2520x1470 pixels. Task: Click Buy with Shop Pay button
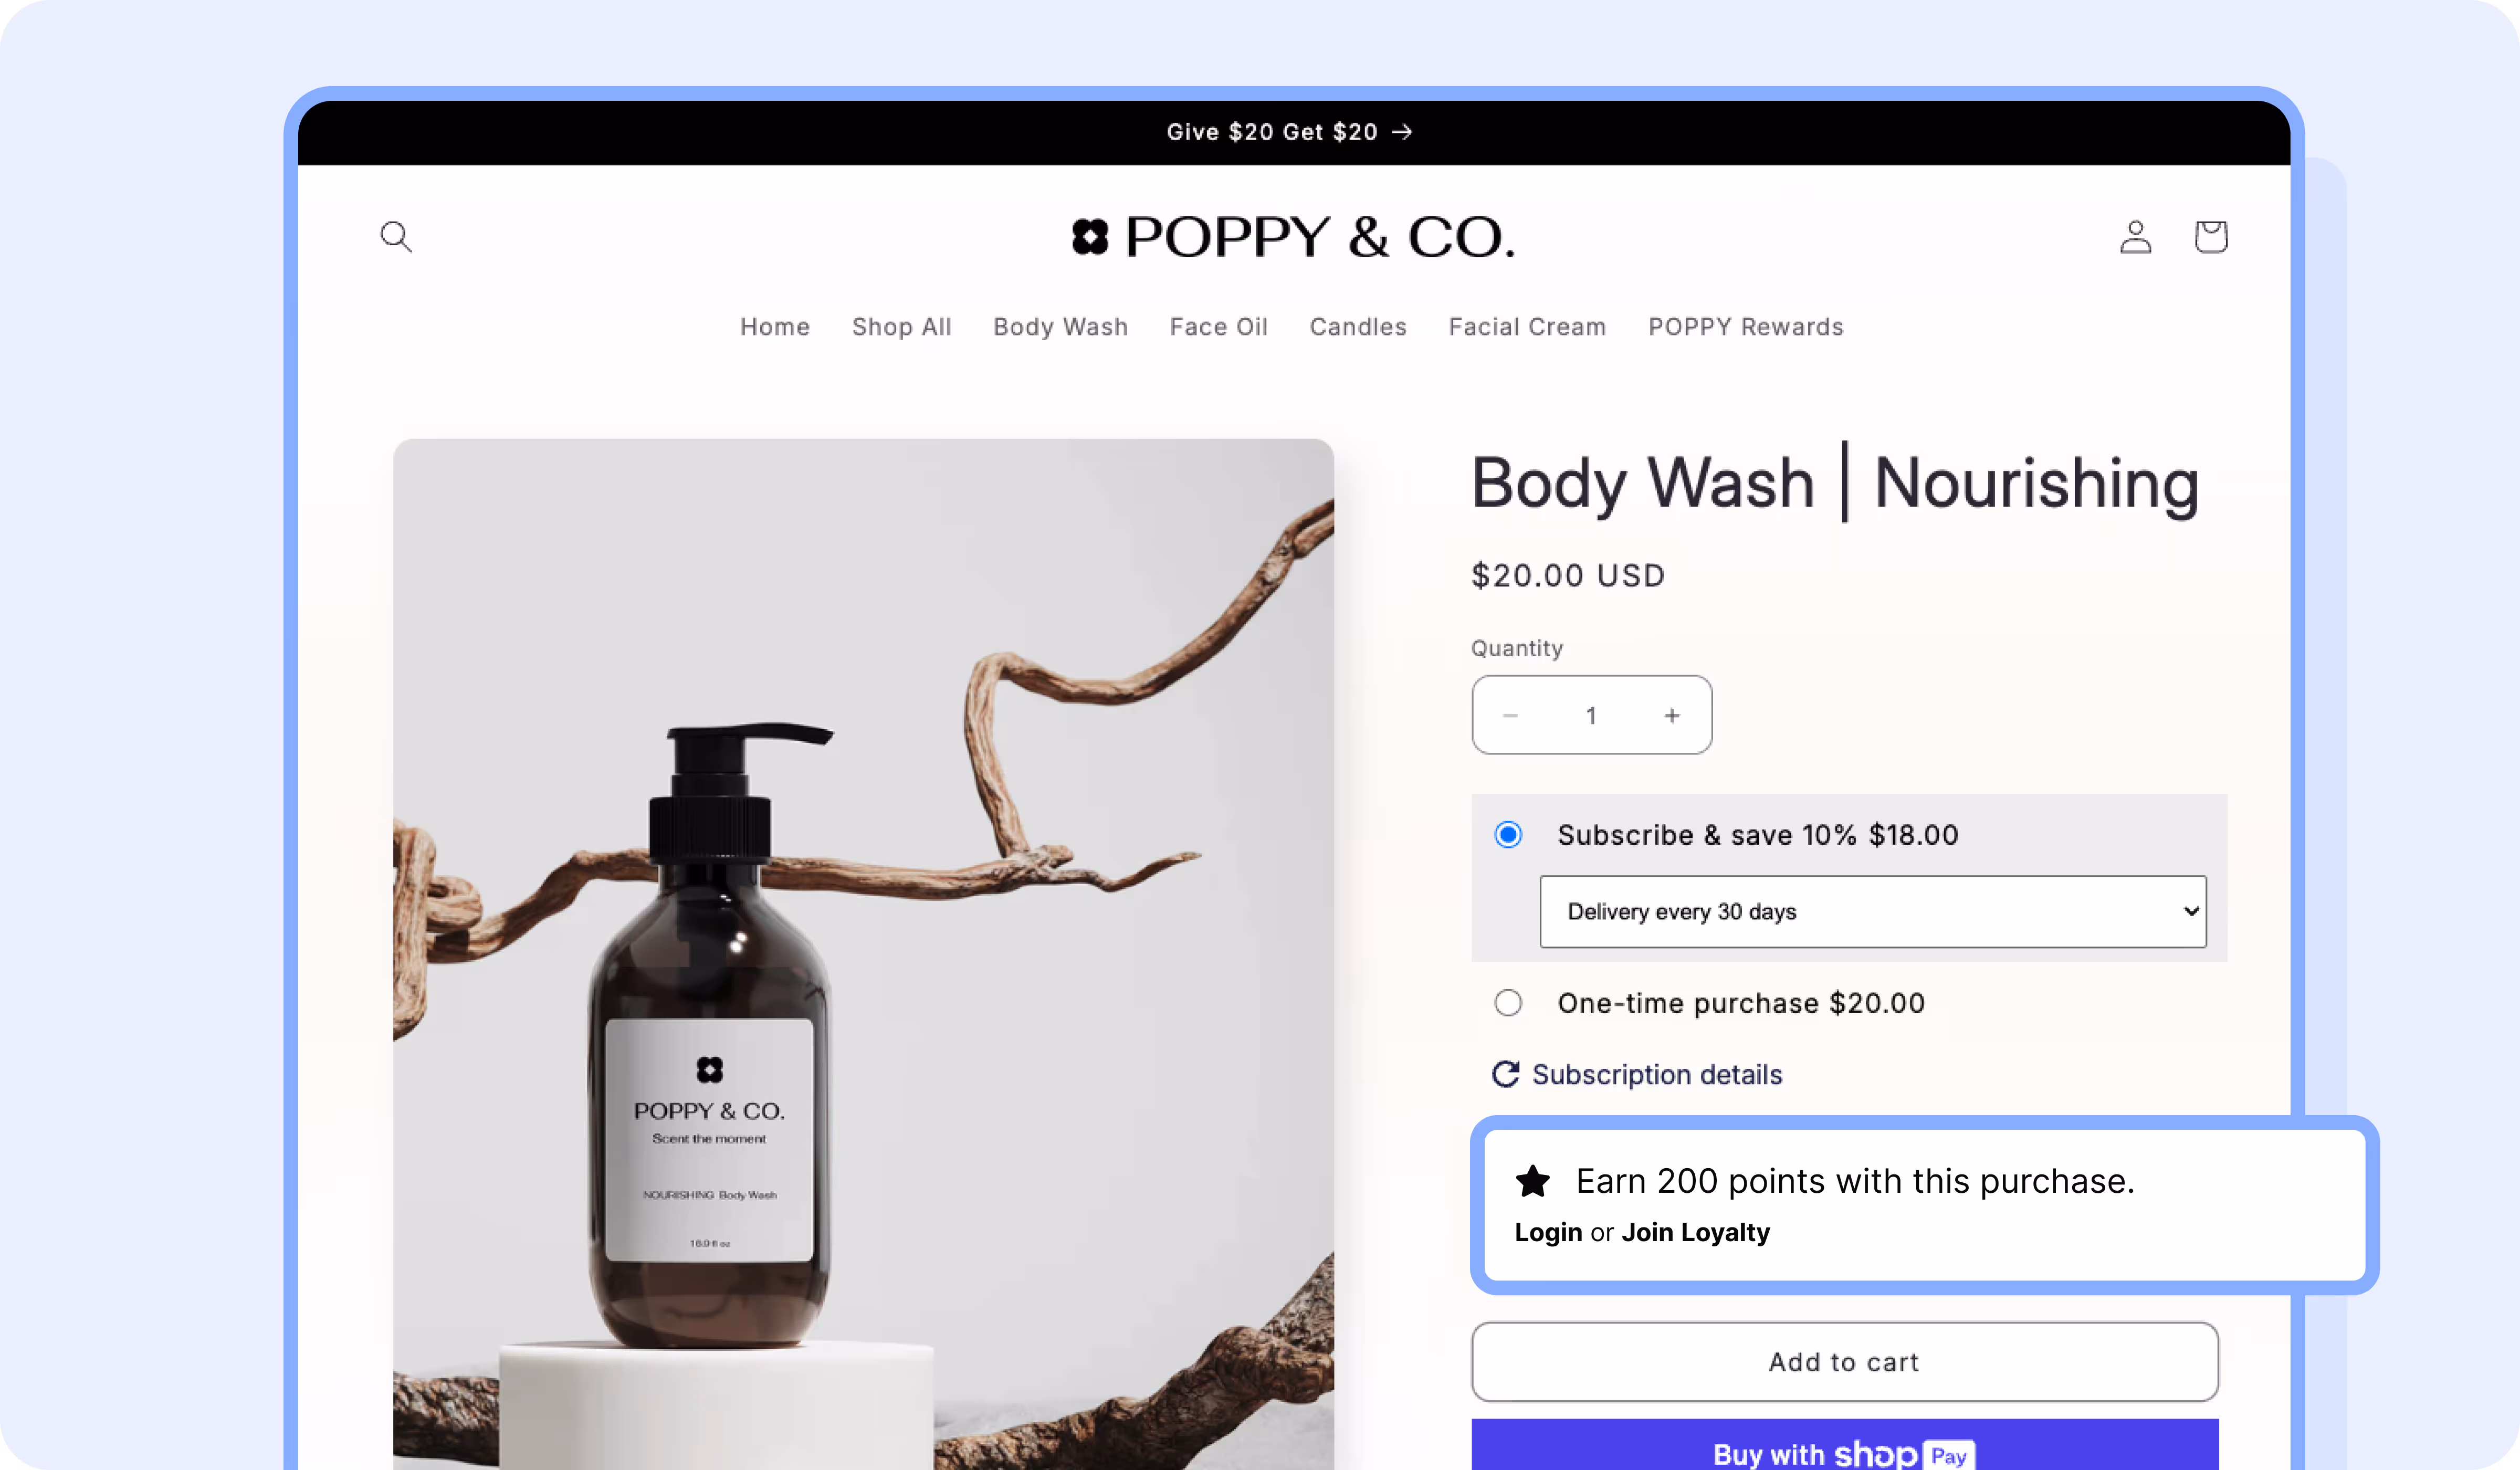[1845, 1446]
